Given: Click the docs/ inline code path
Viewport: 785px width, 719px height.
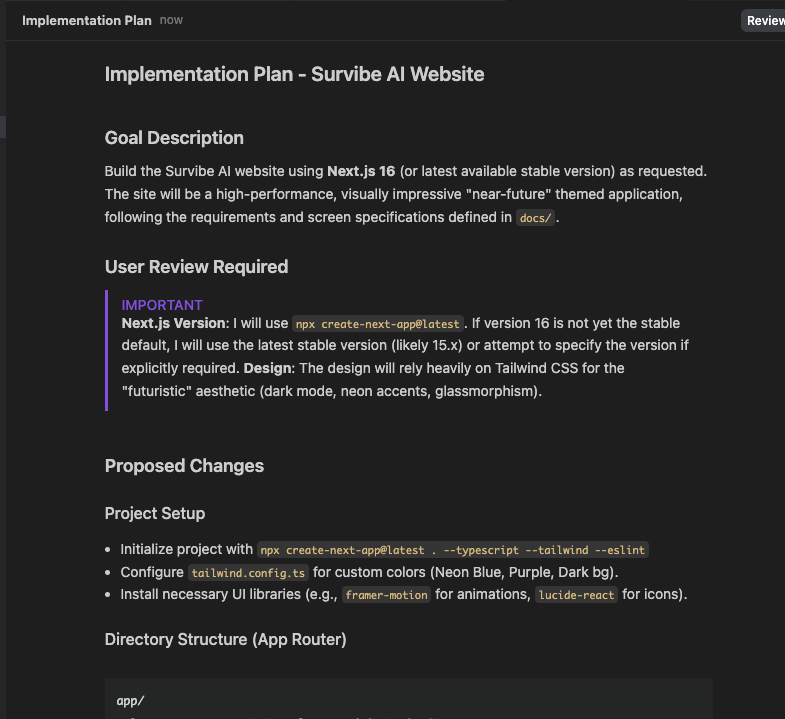Looking at the screenshot, I should (x=536, y=217).
